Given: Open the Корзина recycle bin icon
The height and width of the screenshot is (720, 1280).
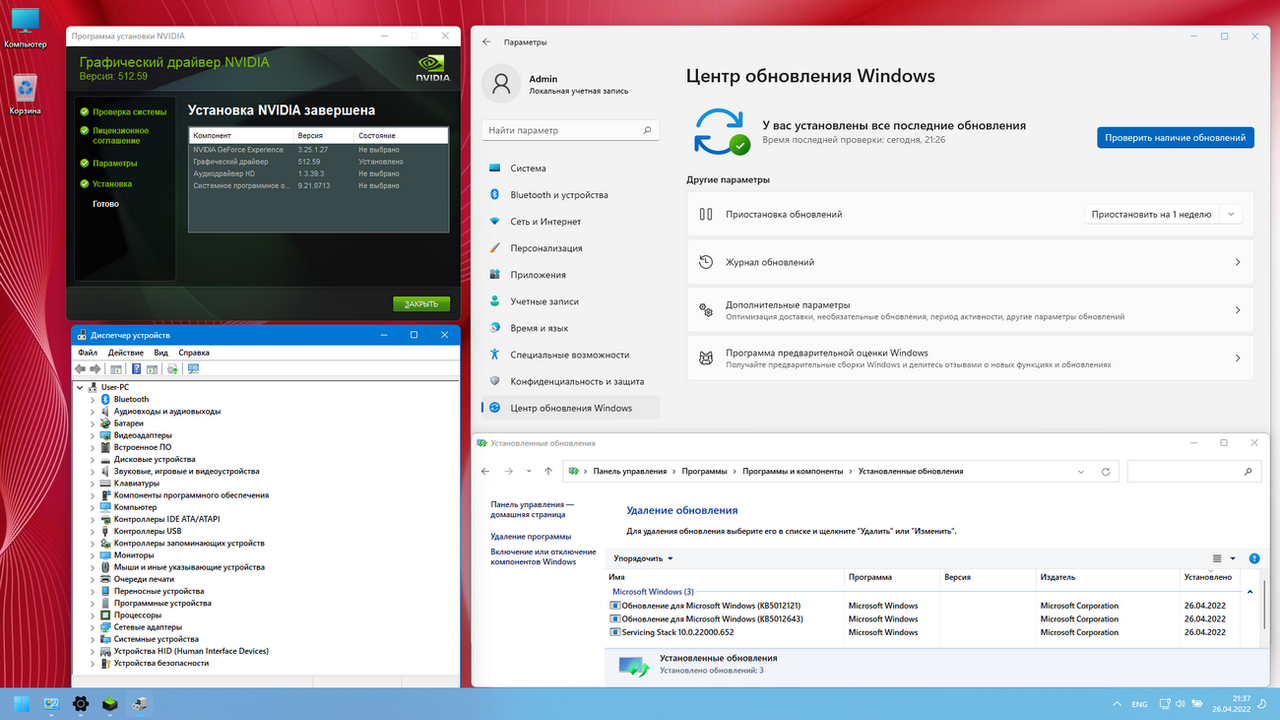Looking at the screenshot, I should [25, 95].
